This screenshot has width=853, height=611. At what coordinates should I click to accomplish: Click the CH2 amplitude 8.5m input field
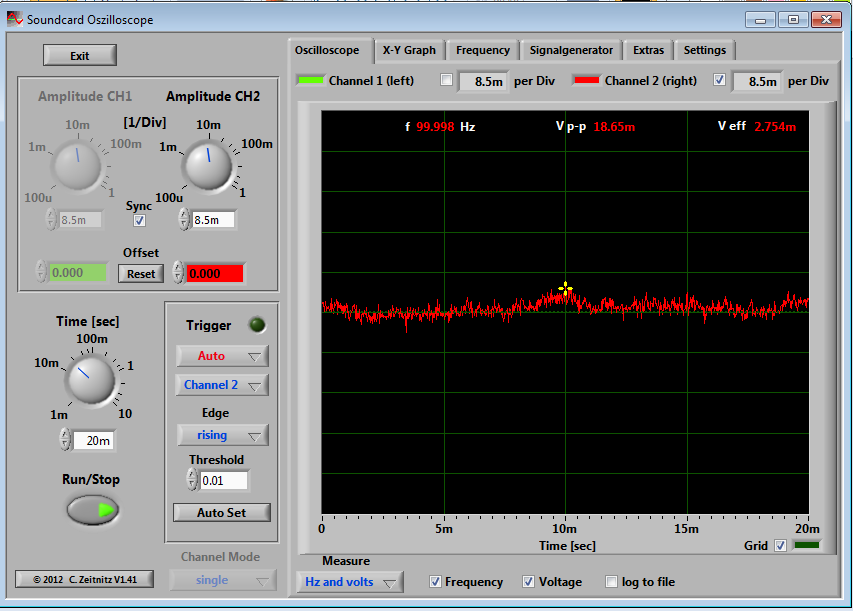(x=214, y=220)
